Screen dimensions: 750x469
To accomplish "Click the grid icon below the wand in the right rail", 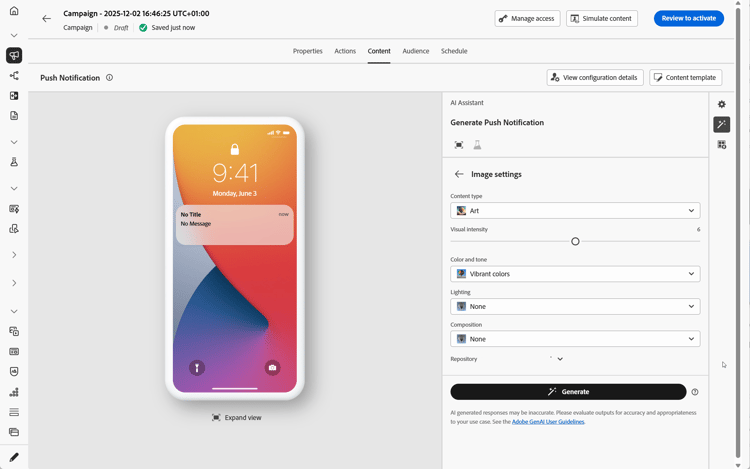I will point(722,144).
